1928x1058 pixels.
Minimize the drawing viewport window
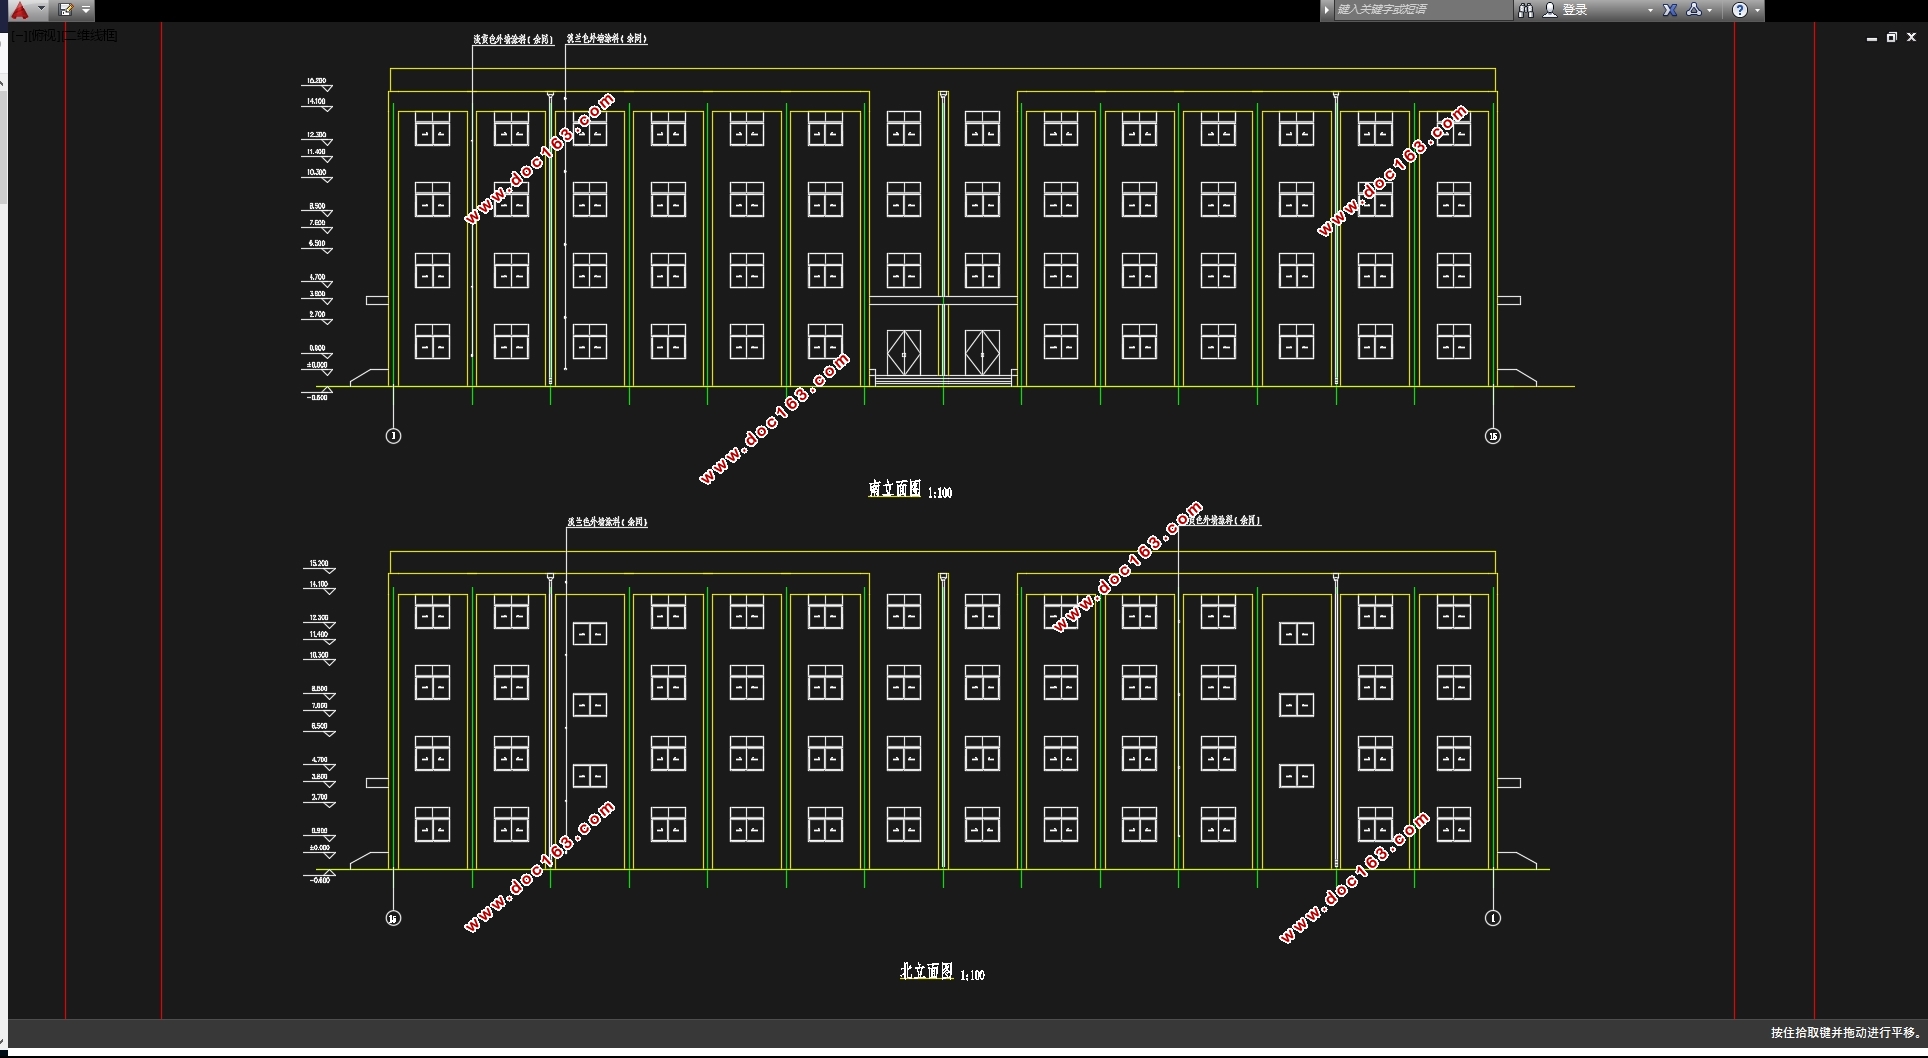coord(1871,37)
